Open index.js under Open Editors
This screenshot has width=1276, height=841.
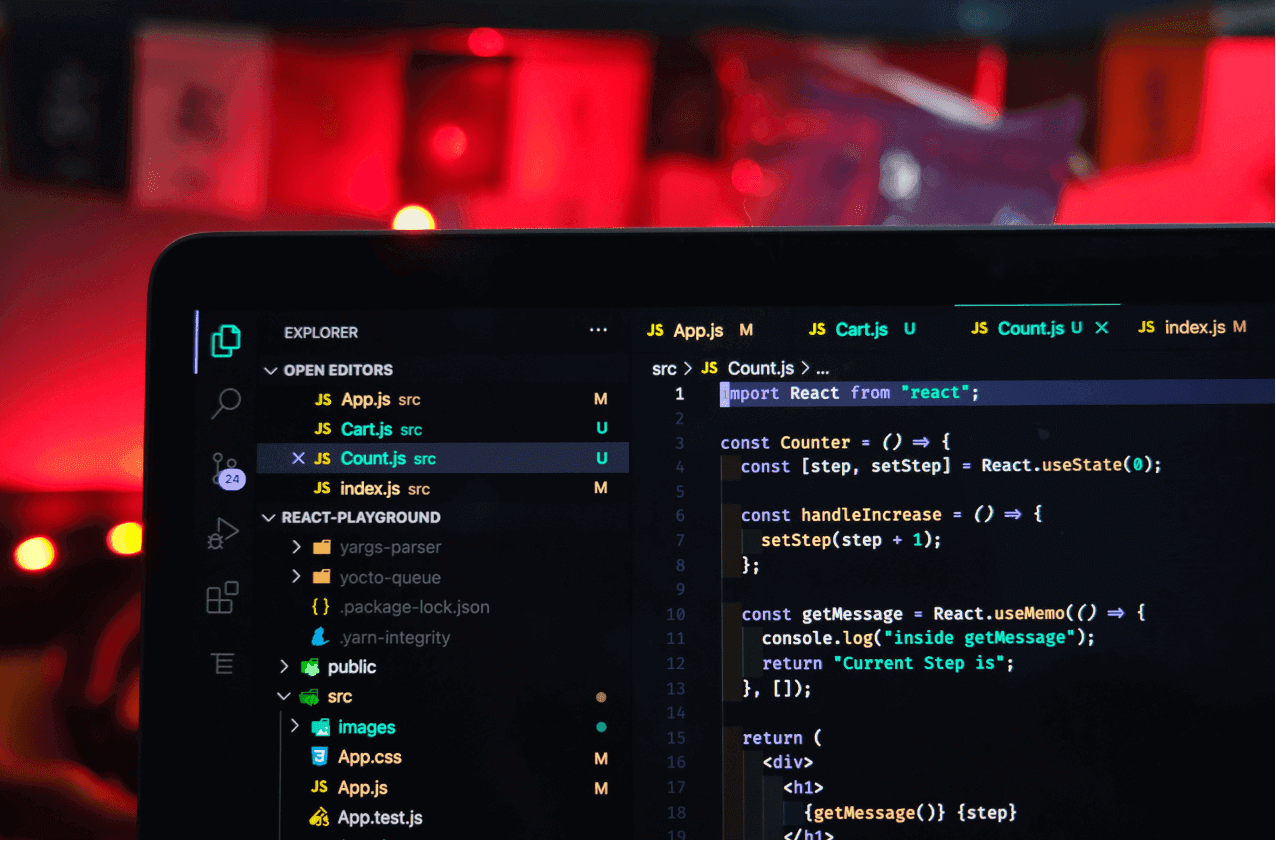(x=443, y=489)
